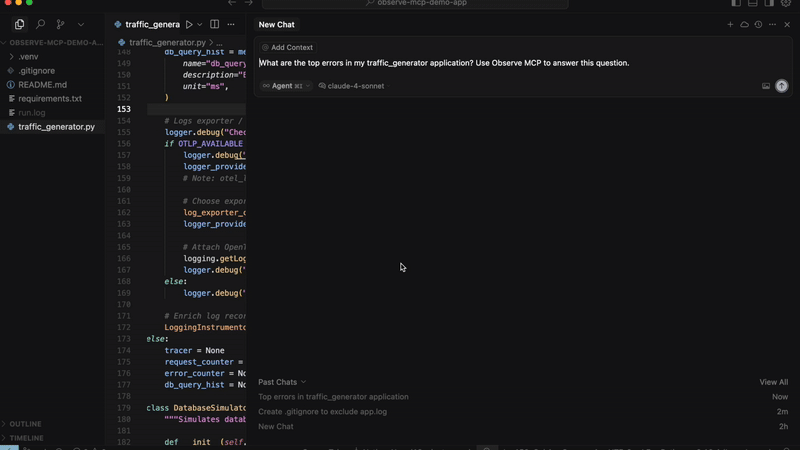Open the Agent mode dropdown

[x=286, y=86]
